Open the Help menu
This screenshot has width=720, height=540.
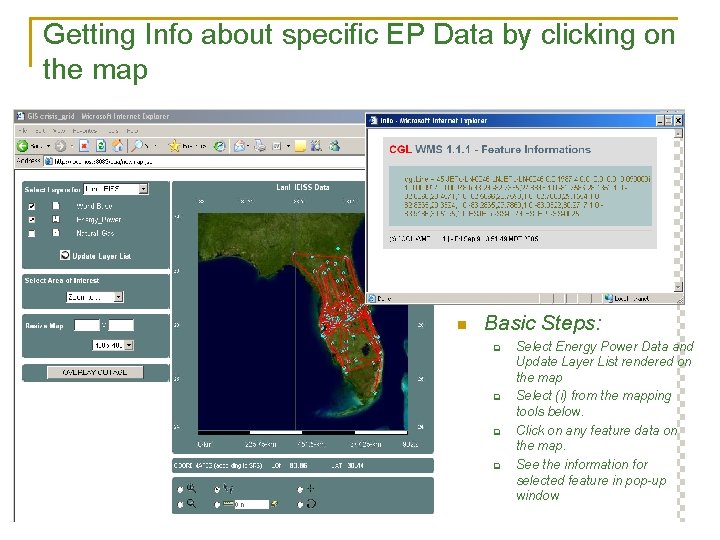click(132, 131)
